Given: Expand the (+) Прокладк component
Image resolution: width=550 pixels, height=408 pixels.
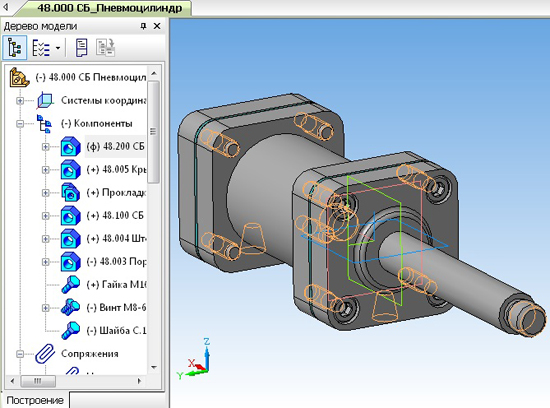Looking at the screenshot, I should click(46, 193).
